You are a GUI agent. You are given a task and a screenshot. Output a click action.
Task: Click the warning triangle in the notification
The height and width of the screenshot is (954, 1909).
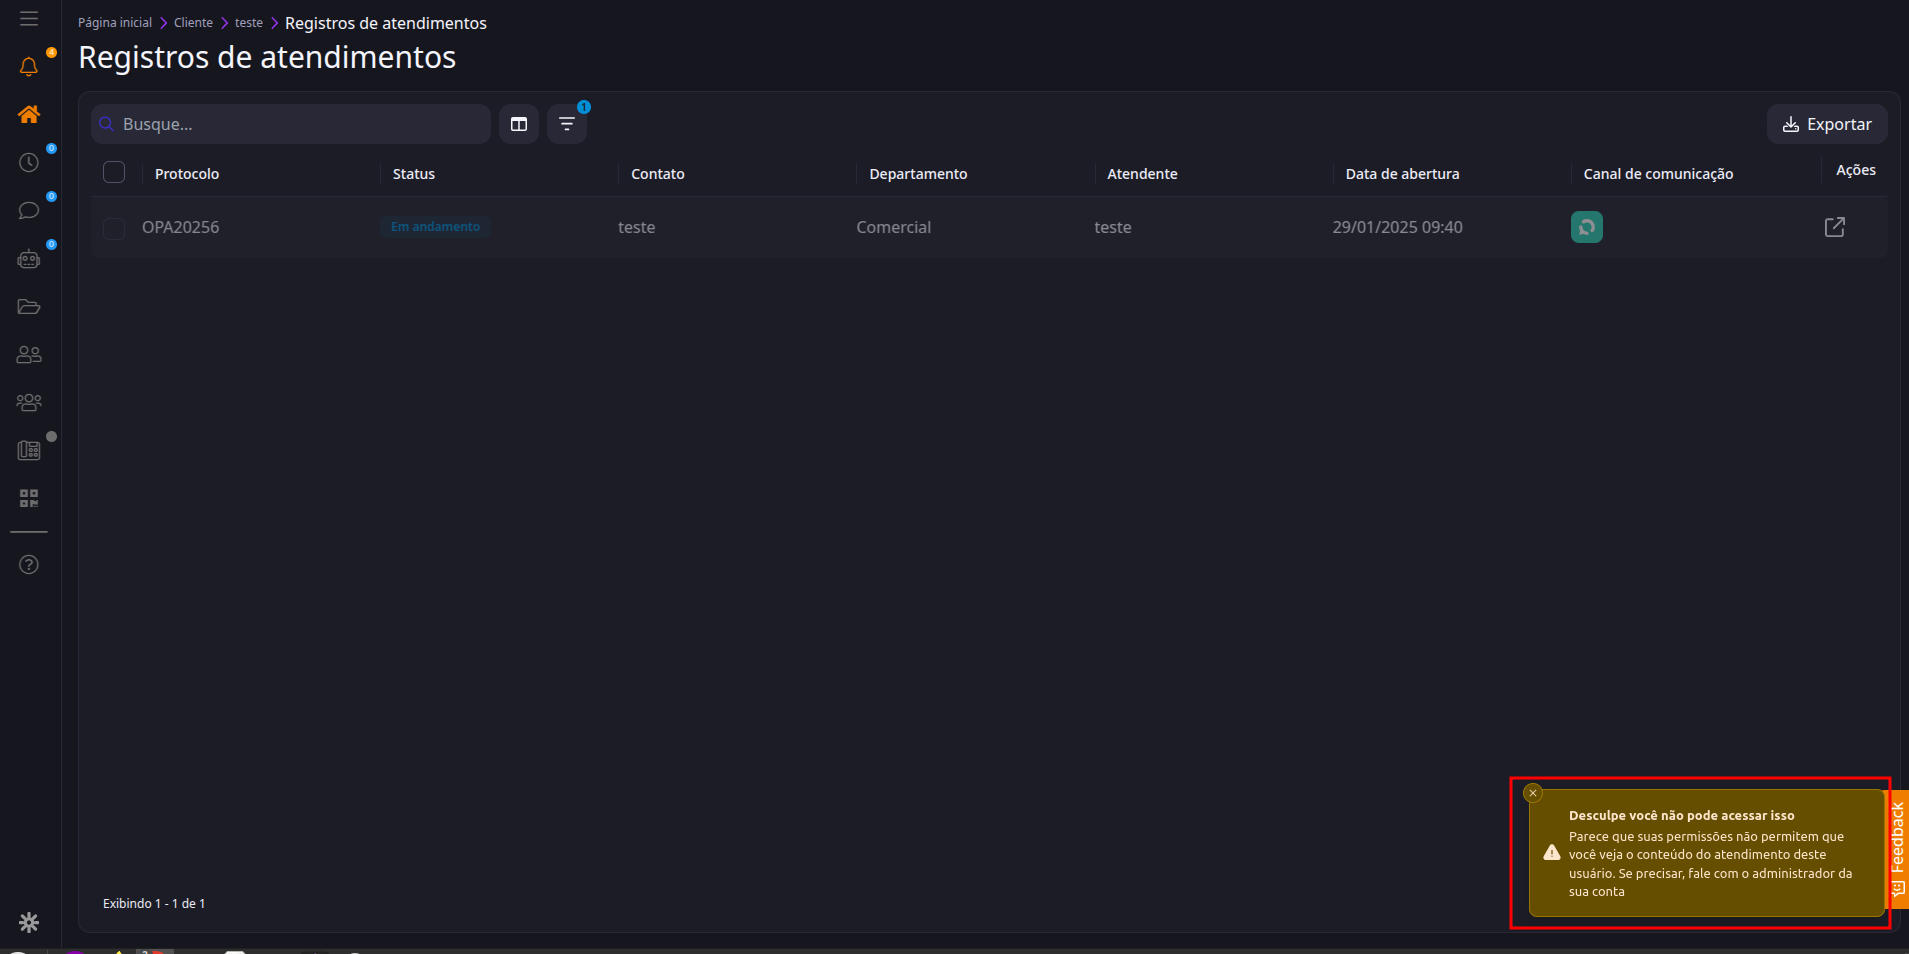click(x=1552, y=853)
